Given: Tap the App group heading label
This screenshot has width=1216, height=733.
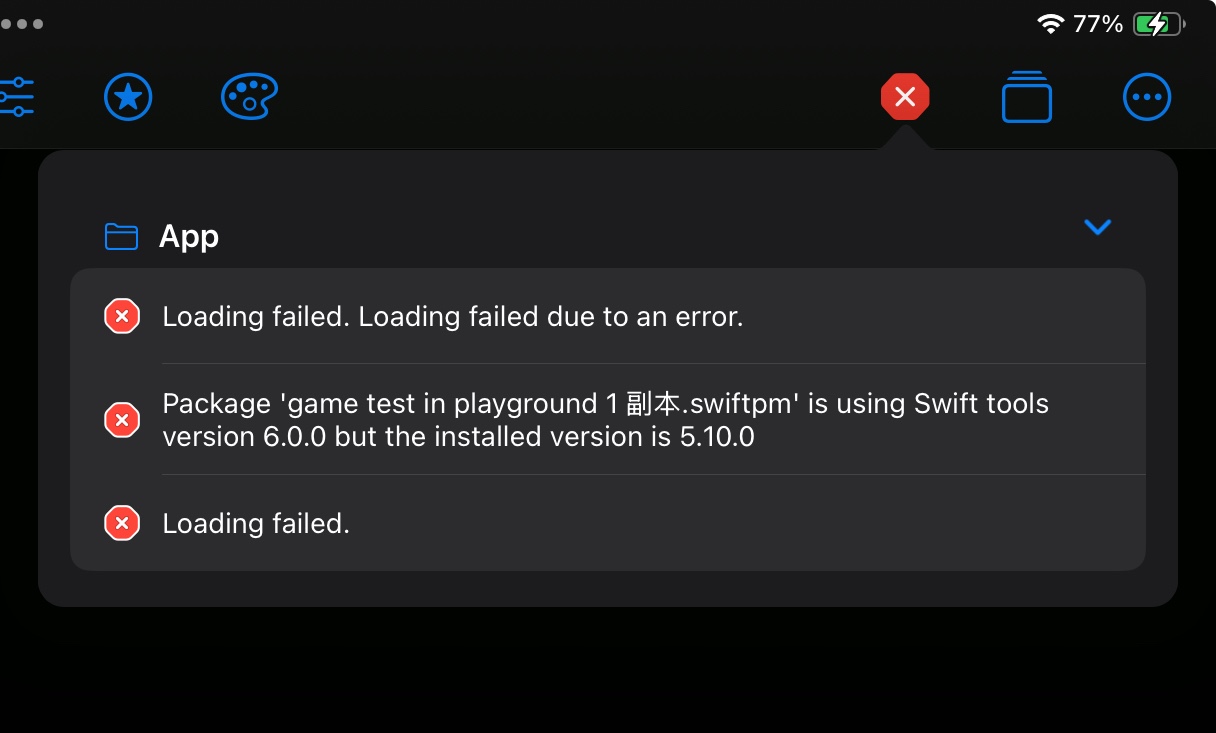Looking at the screenshot, I should (x=189, y=236).
